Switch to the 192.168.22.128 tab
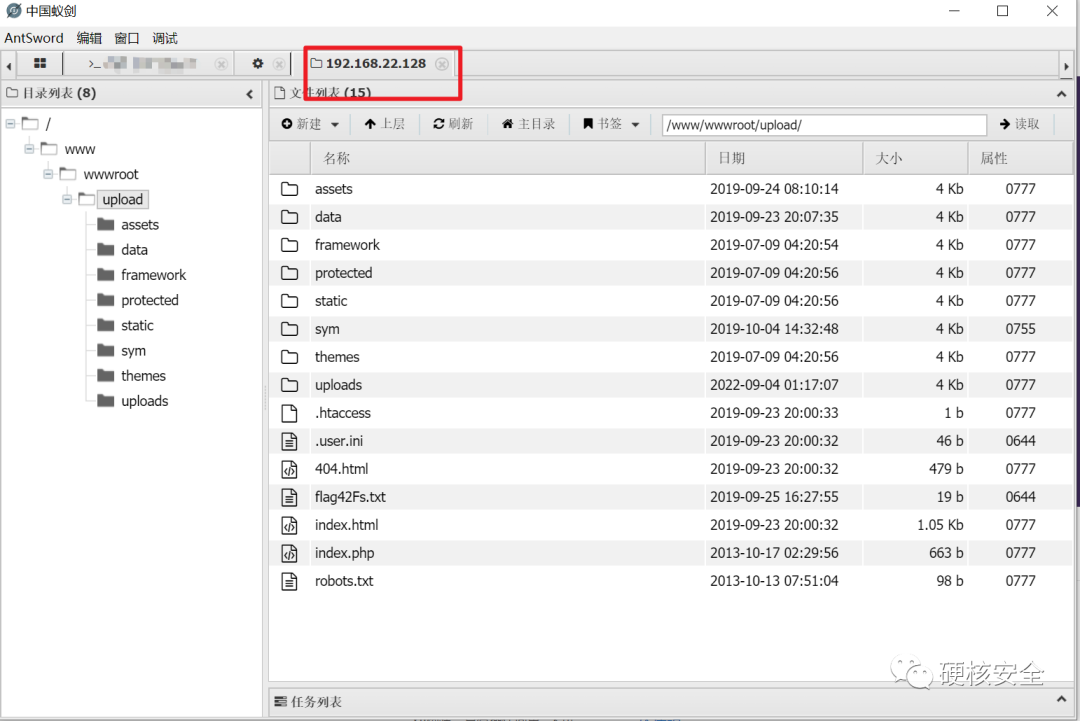 pos(375,63)
